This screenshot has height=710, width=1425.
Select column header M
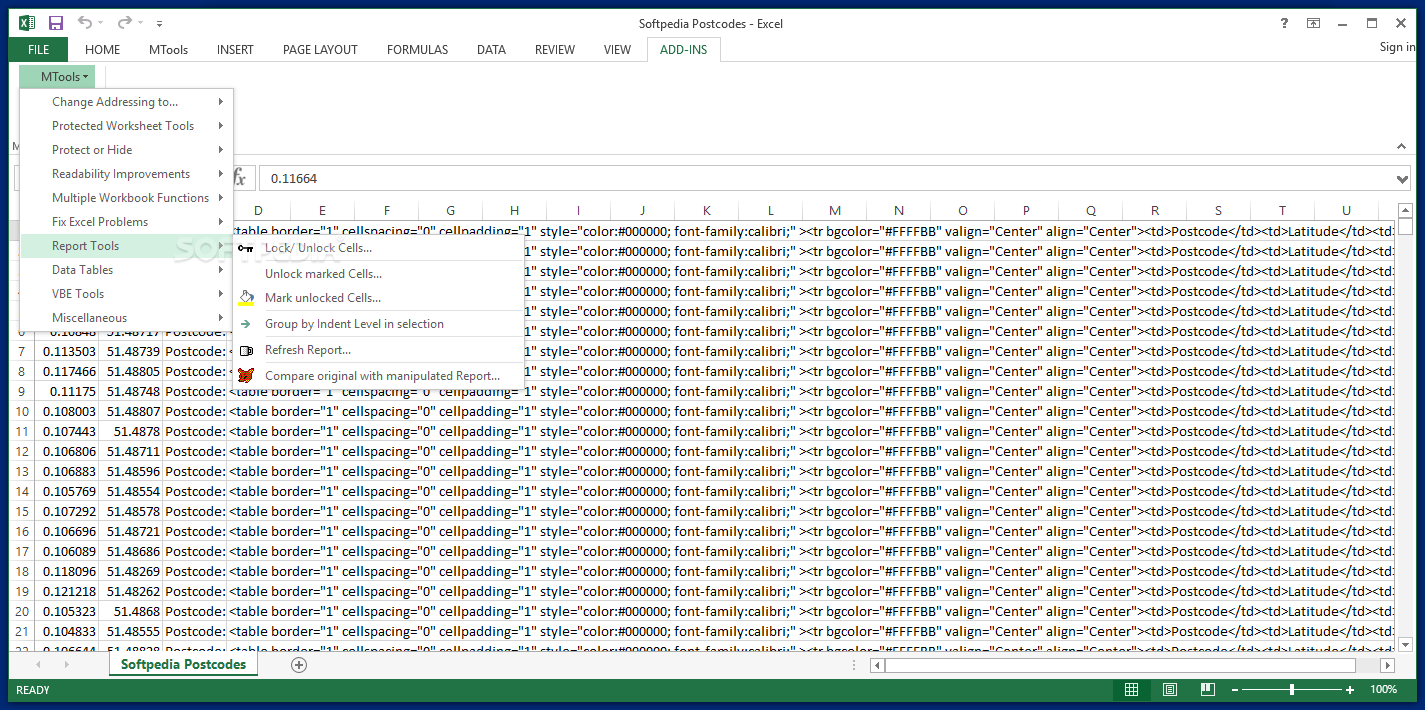834,210
